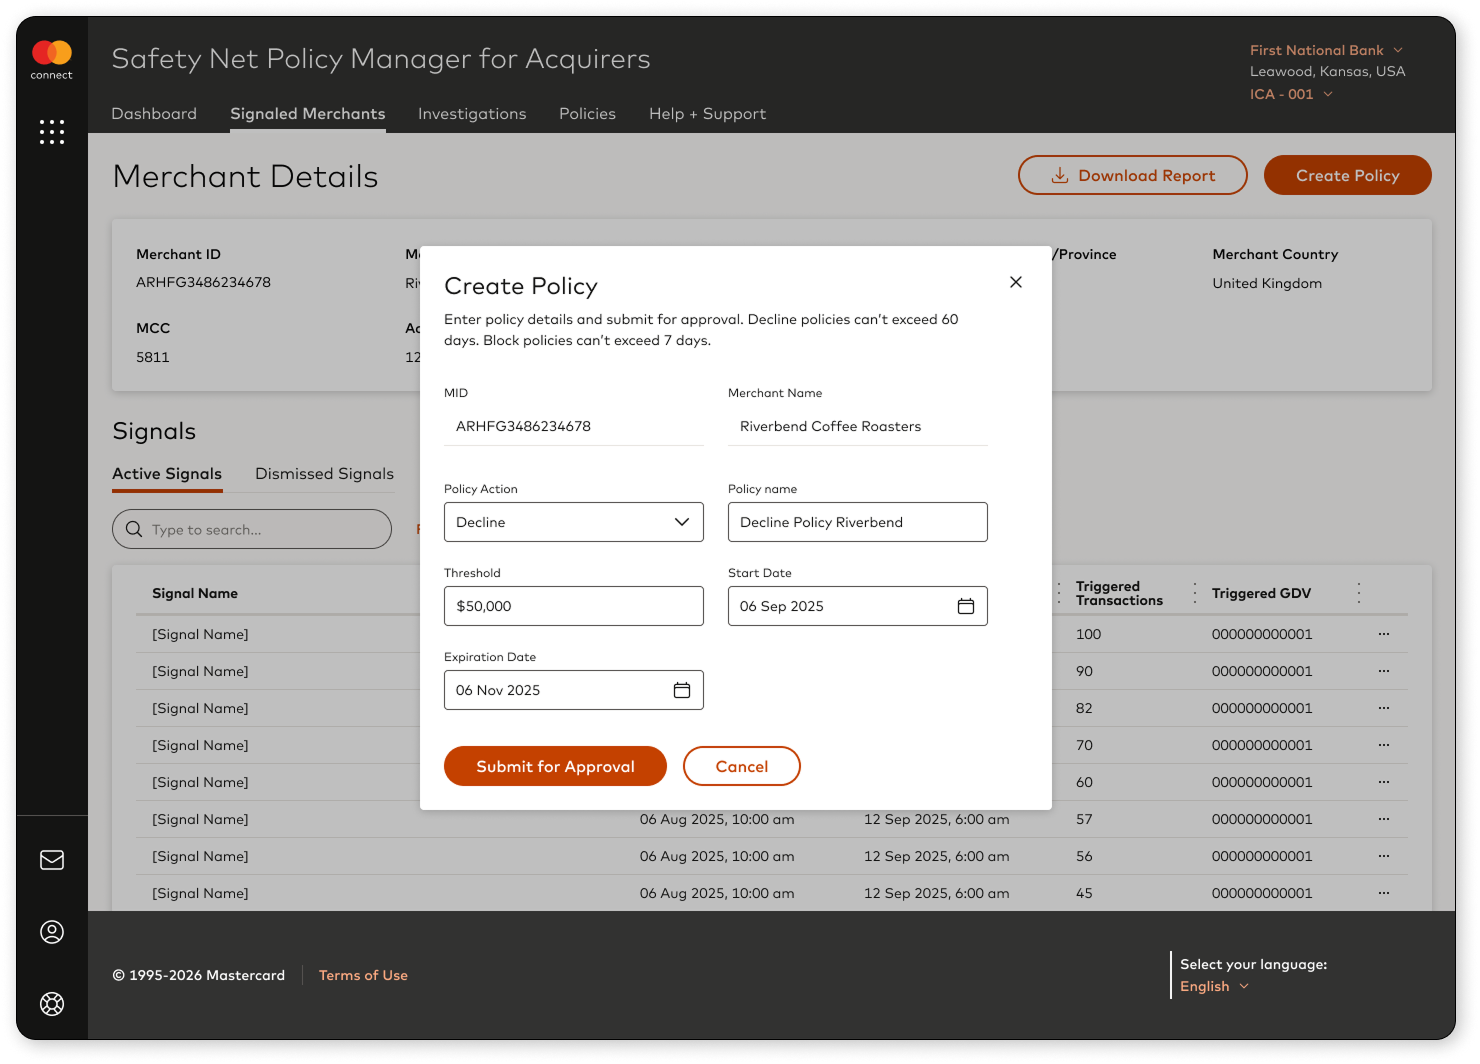The width and height of the screenshot is (1480, 1064).
Task: Open the Policies tab
Action: click(587, 114)
